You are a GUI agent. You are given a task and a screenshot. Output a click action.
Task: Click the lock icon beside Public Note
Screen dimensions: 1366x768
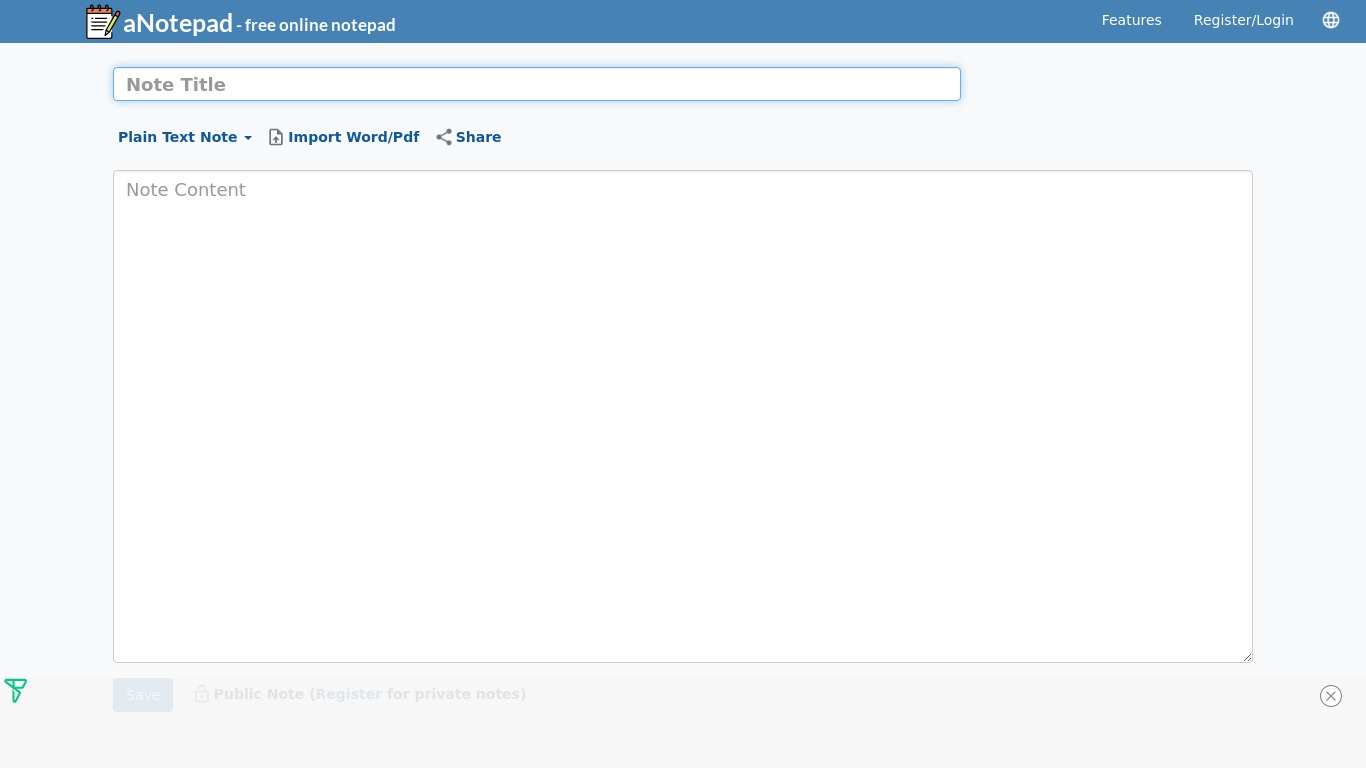pyautogui.click(x=202, y=694)
